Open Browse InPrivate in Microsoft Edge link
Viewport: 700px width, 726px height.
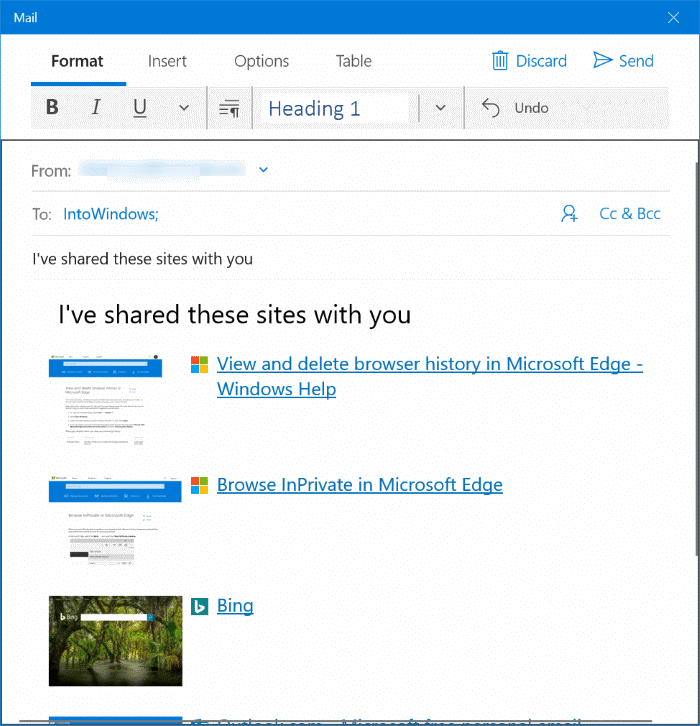tap(360, 485)
